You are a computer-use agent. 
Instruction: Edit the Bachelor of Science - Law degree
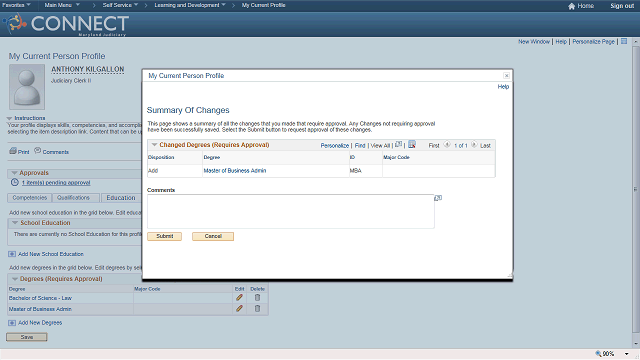(x=239, y=298)
